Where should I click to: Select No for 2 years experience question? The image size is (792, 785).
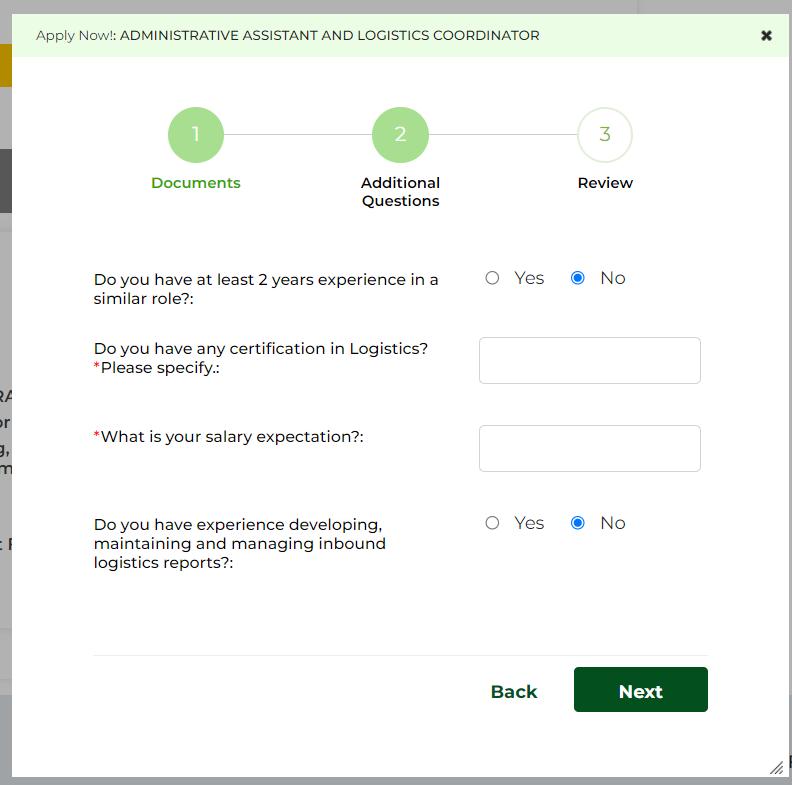[x=577, y=278]
